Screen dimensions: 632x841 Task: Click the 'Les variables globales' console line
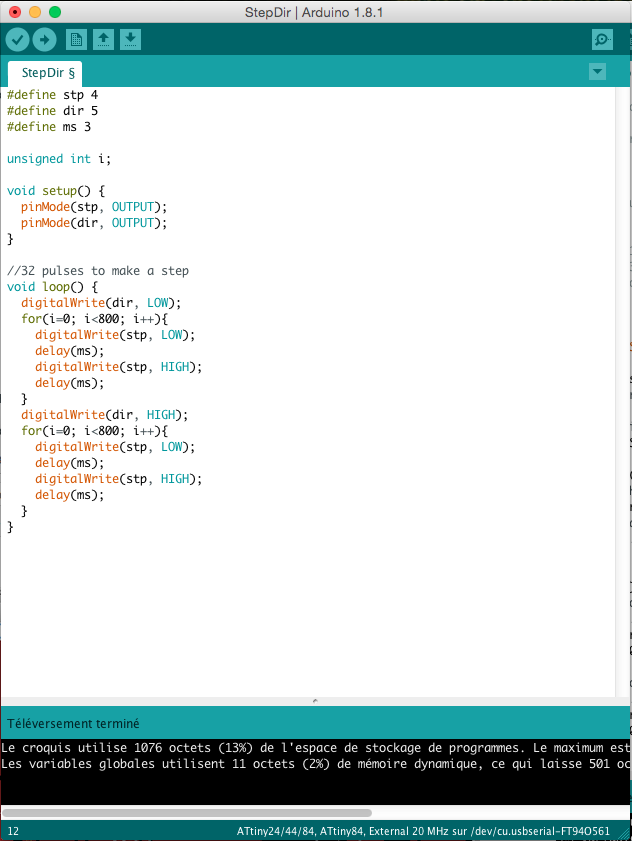pos(315,764)
